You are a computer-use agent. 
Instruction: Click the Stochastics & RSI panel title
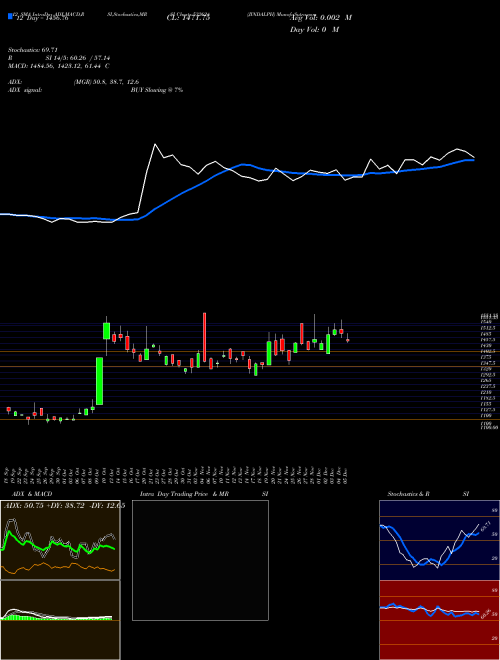(x=428, y=494)
